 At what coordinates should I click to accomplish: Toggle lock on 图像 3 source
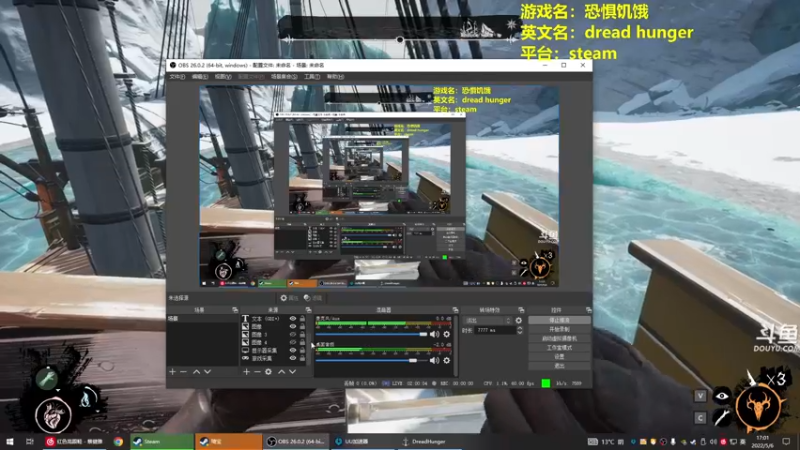coord(303,335)
